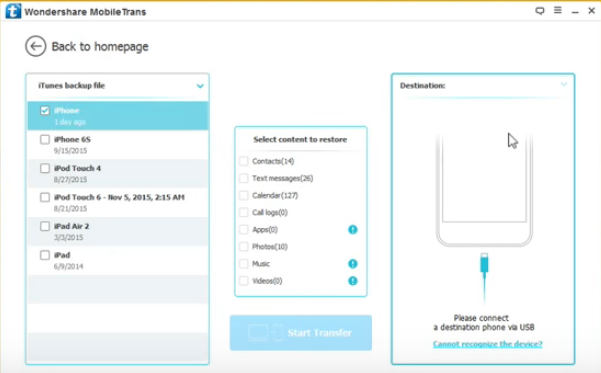Click the Select content to restore heading

tap(300, 140)
